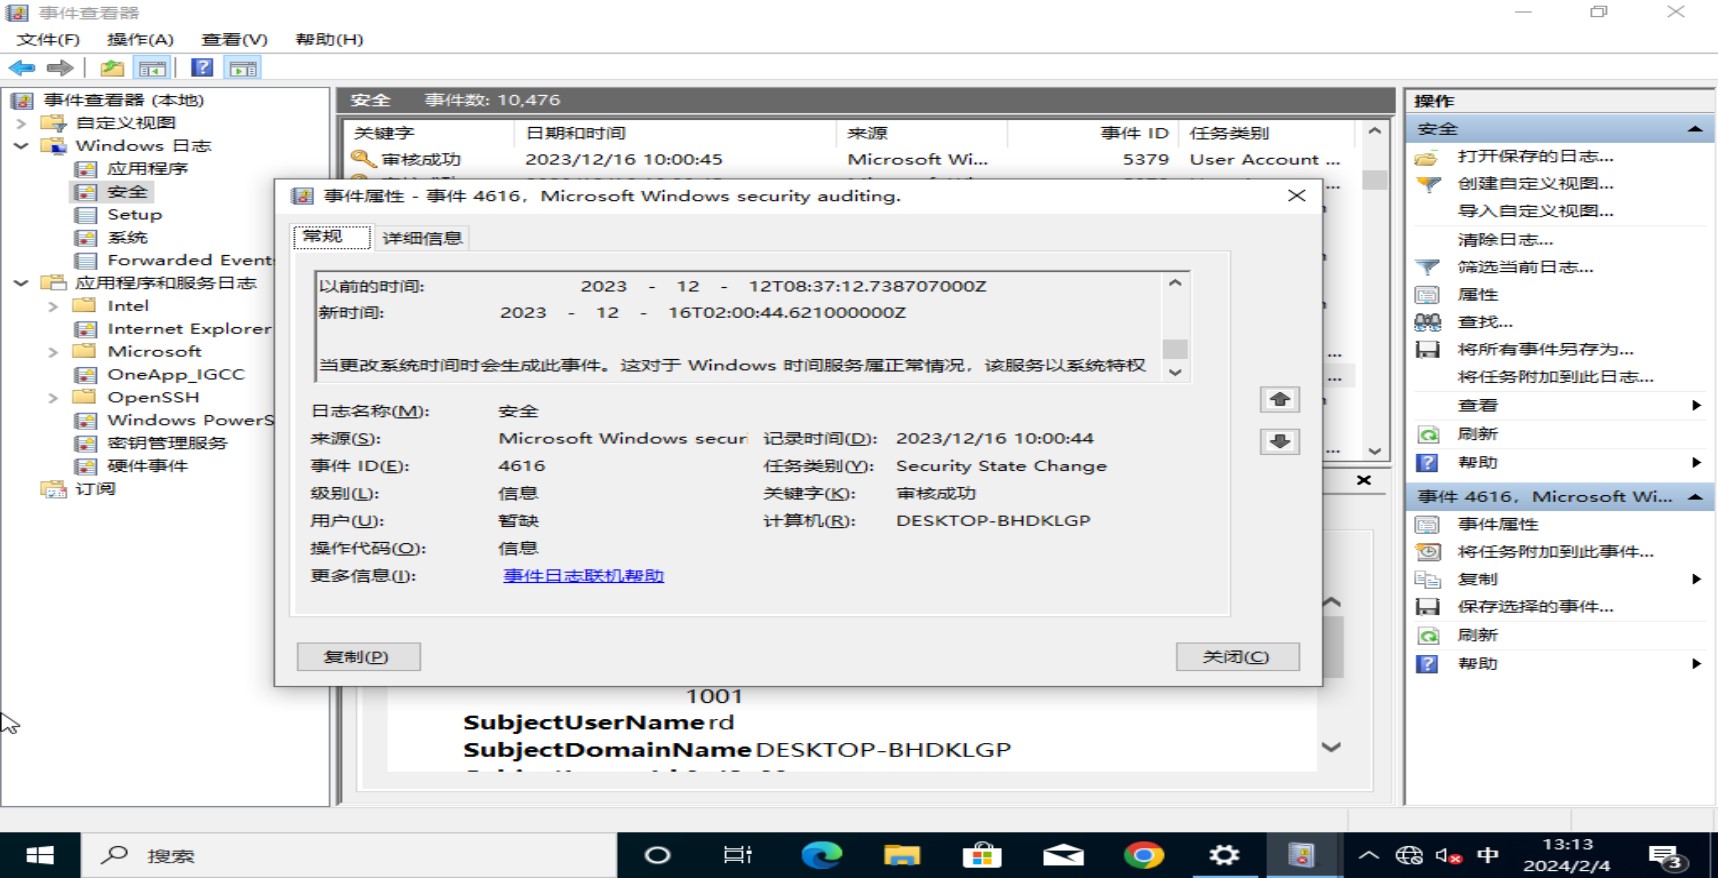Click the Forward arrow toolbar icon
1718x878 pixels.
coord(60,68)
